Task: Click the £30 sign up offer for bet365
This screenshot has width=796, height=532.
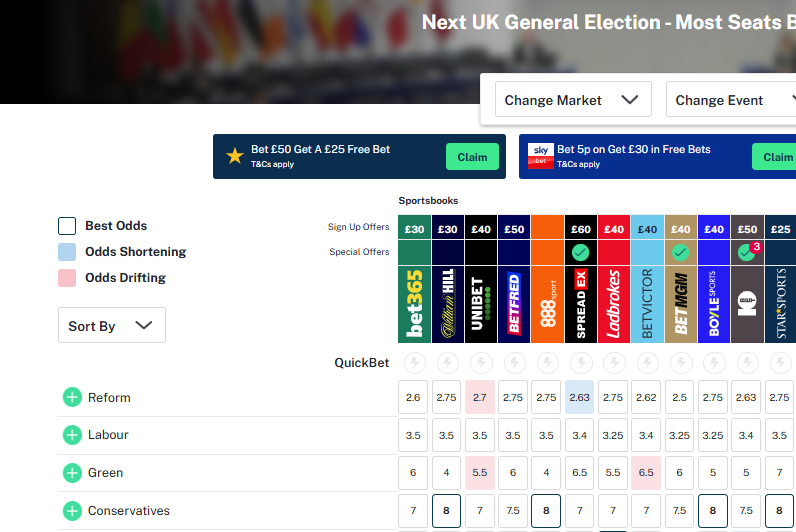Action: coord(414,229)
